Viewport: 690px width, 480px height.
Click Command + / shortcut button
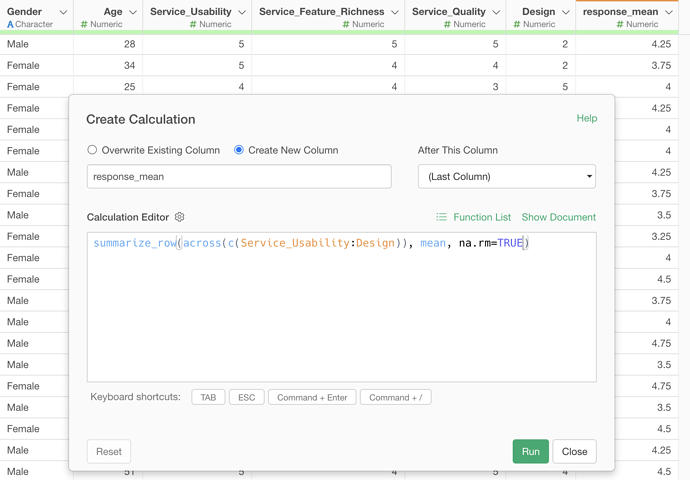pos(396,397)
